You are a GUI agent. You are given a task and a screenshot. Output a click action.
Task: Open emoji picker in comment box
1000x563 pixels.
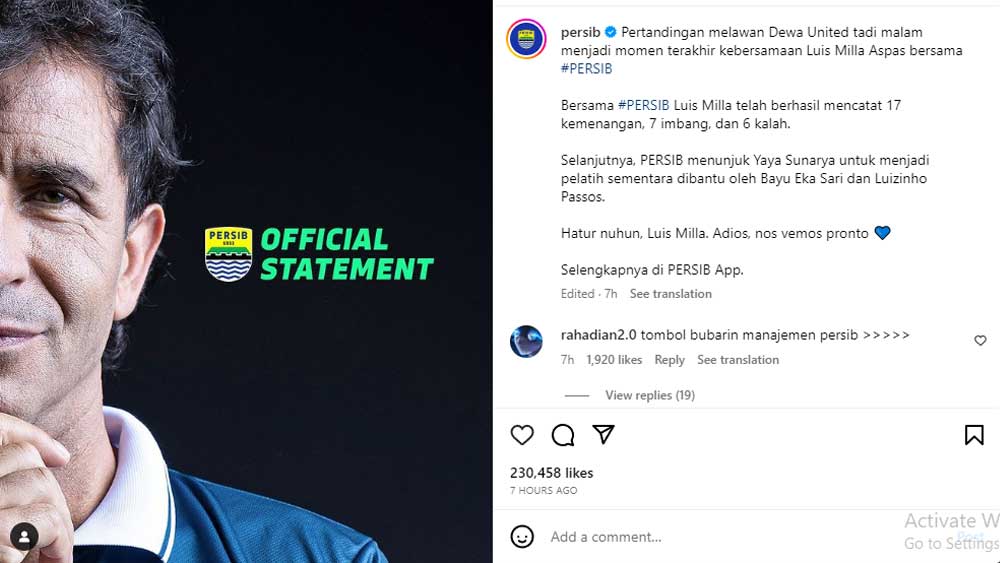522,537
